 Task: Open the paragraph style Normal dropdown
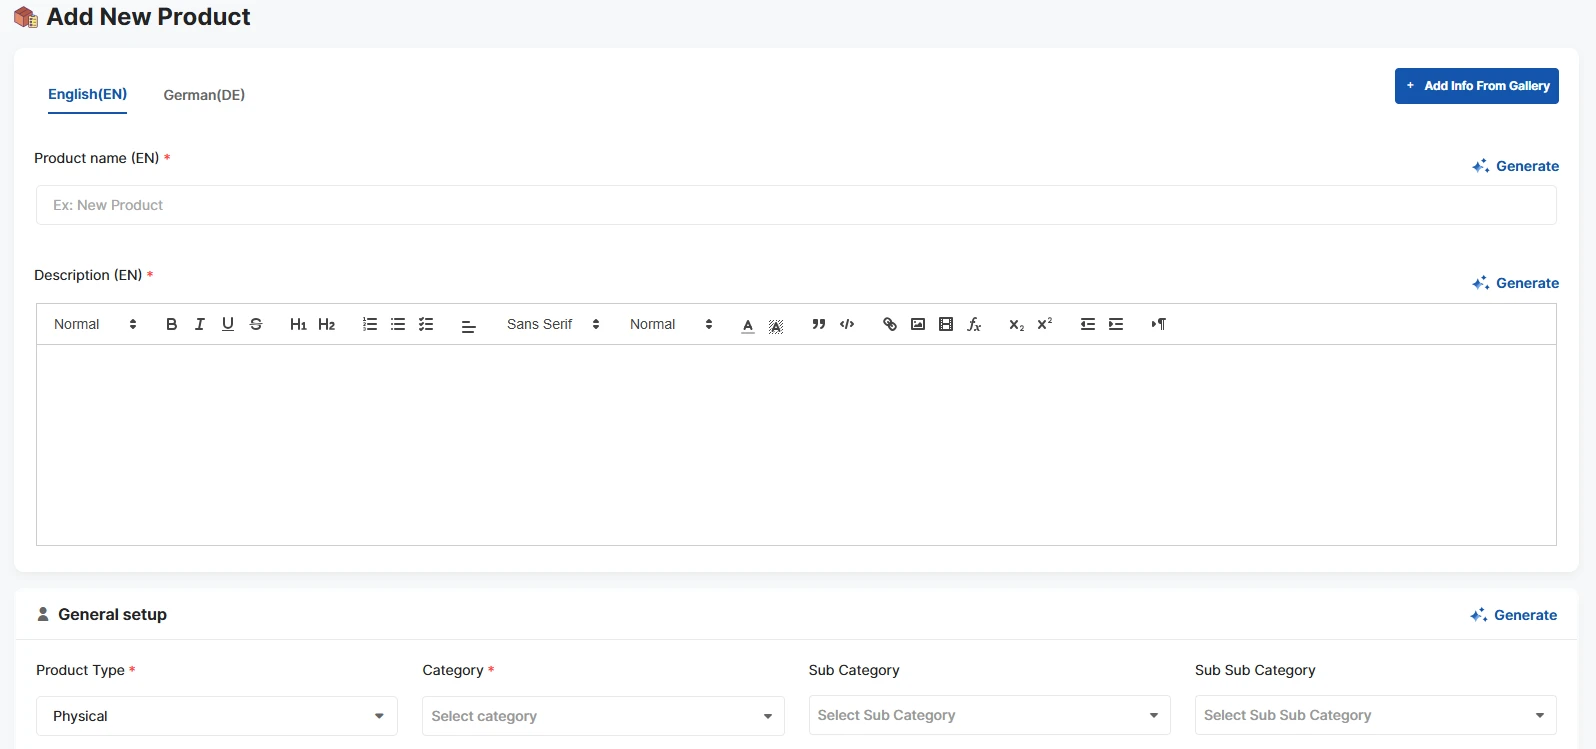[95, 324]
